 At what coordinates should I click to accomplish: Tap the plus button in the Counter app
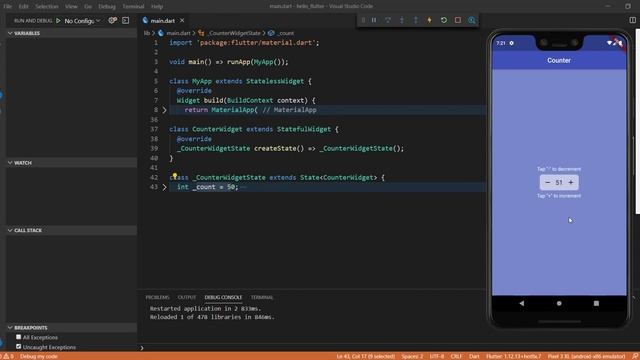(571, 182)
